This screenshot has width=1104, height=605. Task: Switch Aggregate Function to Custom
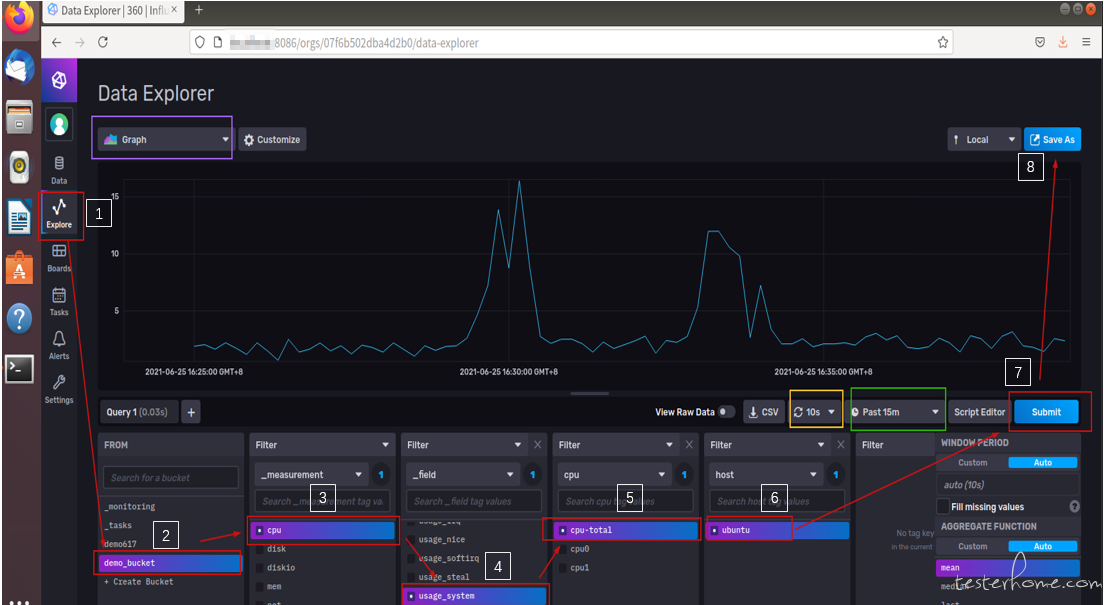coord(972,547)
